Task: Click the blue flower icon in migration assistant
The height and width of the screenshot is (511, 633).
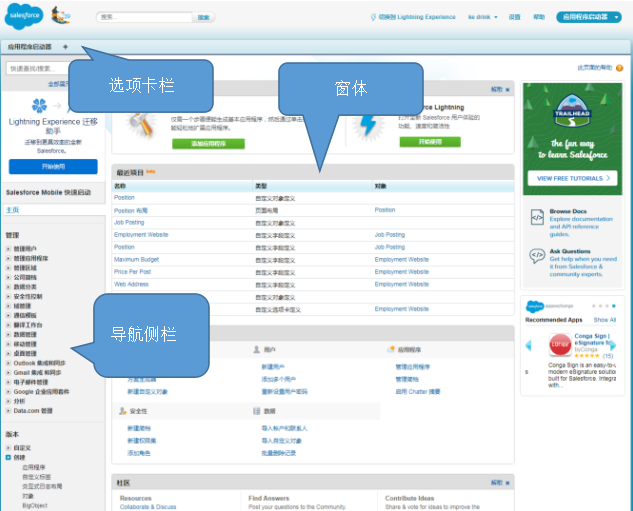Action: [x=39, y=106]
